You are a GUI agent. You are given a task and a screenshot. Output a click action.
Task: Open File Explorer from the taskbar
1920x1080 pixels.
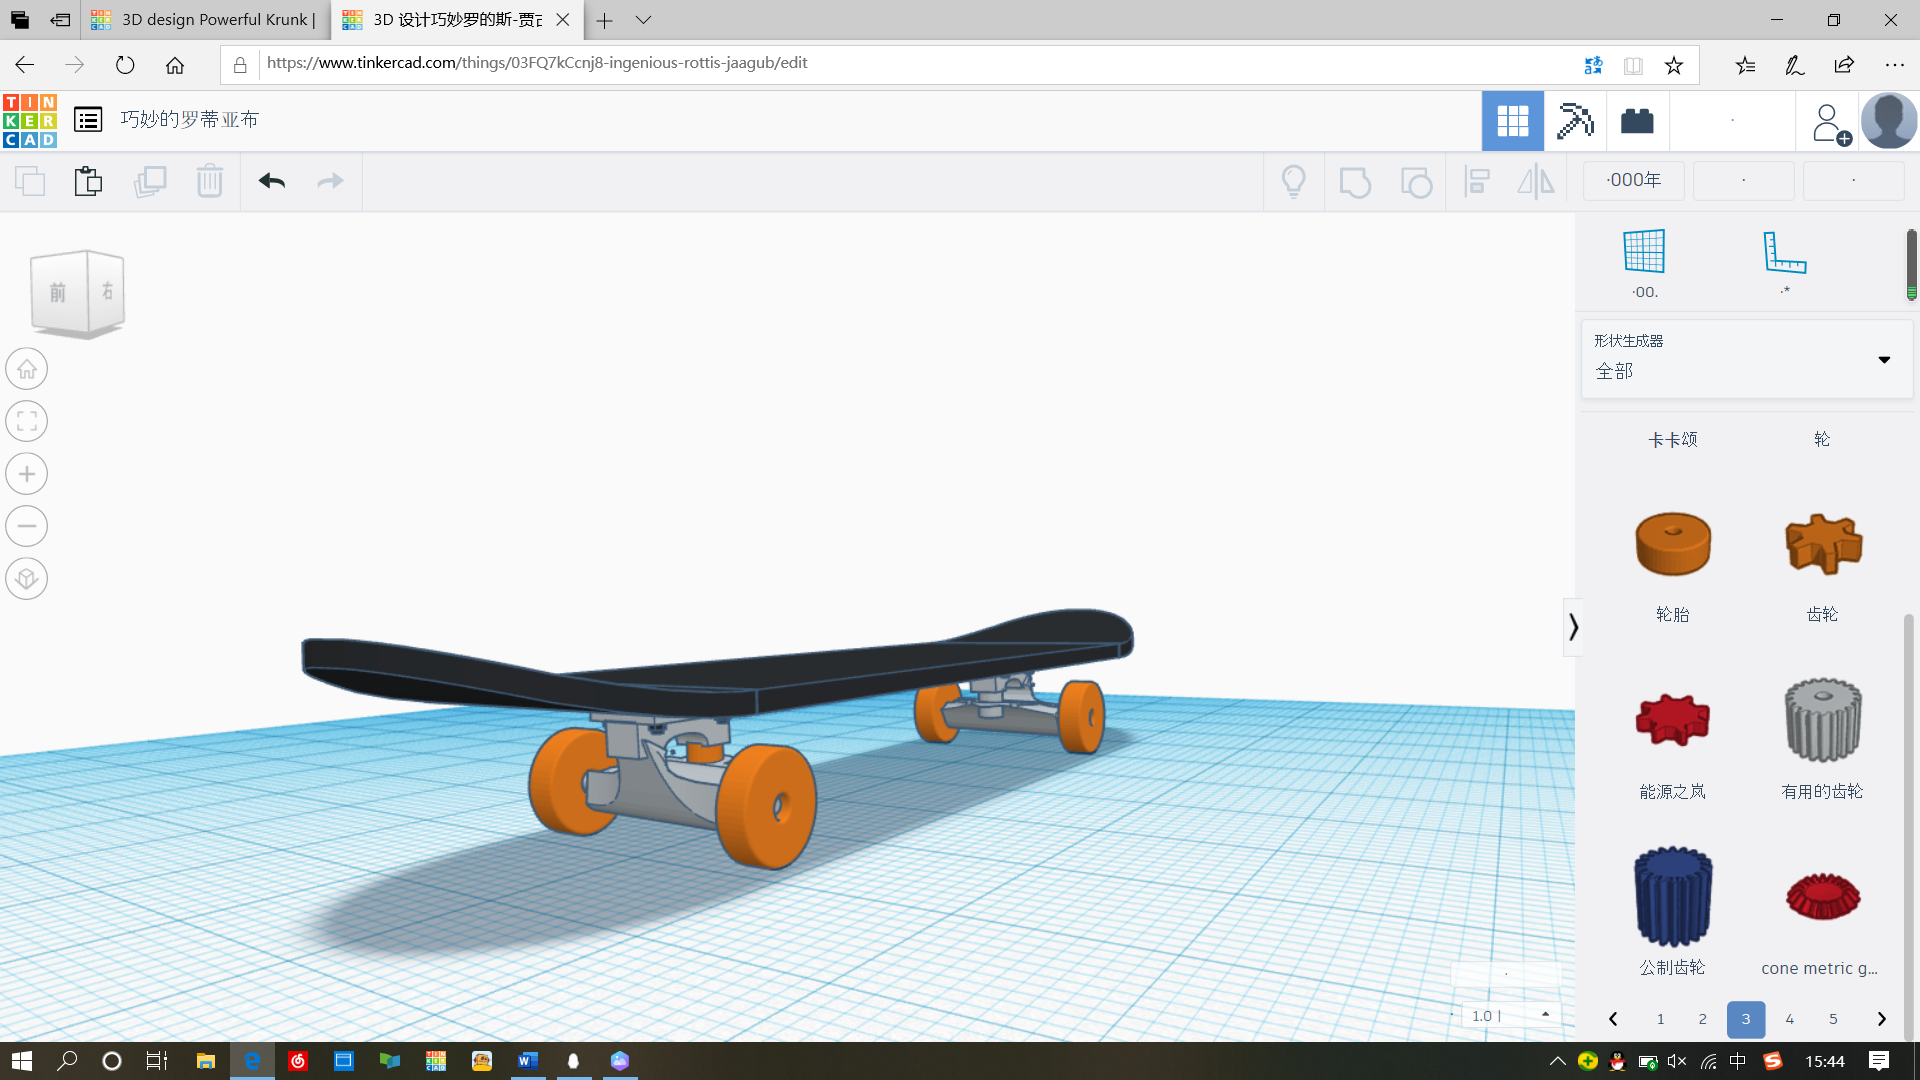tap(206, 1061)
